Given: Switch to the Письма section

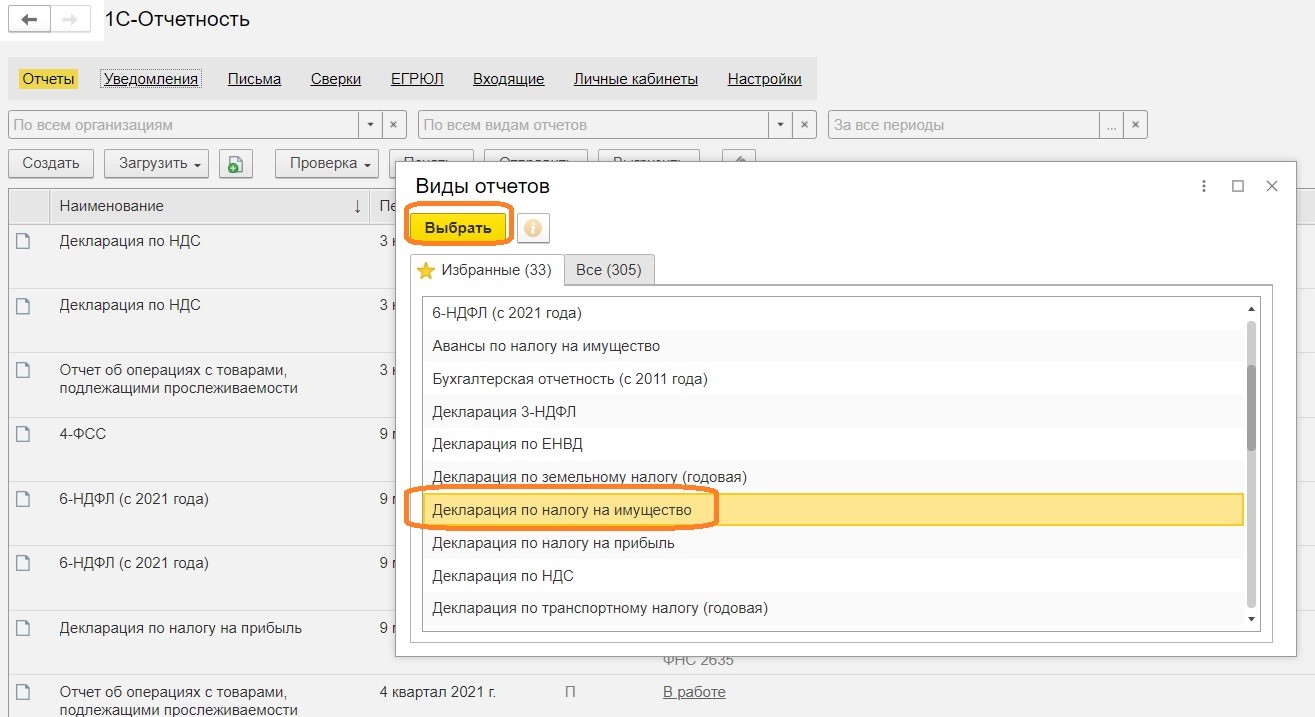Looking at the screenshot, I should click(x=254, y=79).
